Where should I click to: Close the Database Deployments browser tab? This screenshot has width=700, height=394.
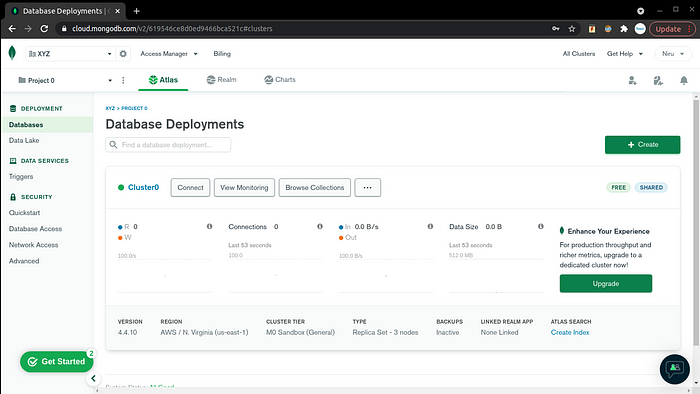(x=117, y=11)
